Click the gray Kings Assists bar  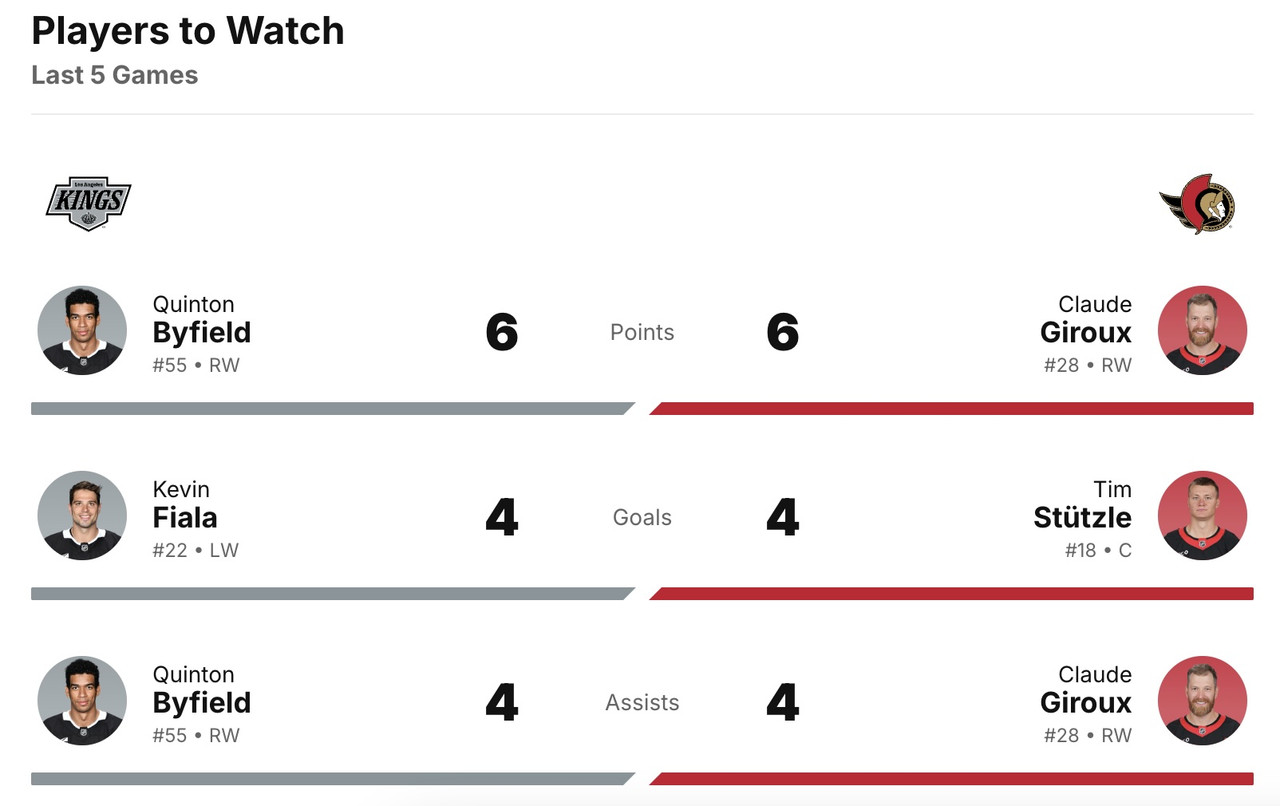[x=330, y=778]
